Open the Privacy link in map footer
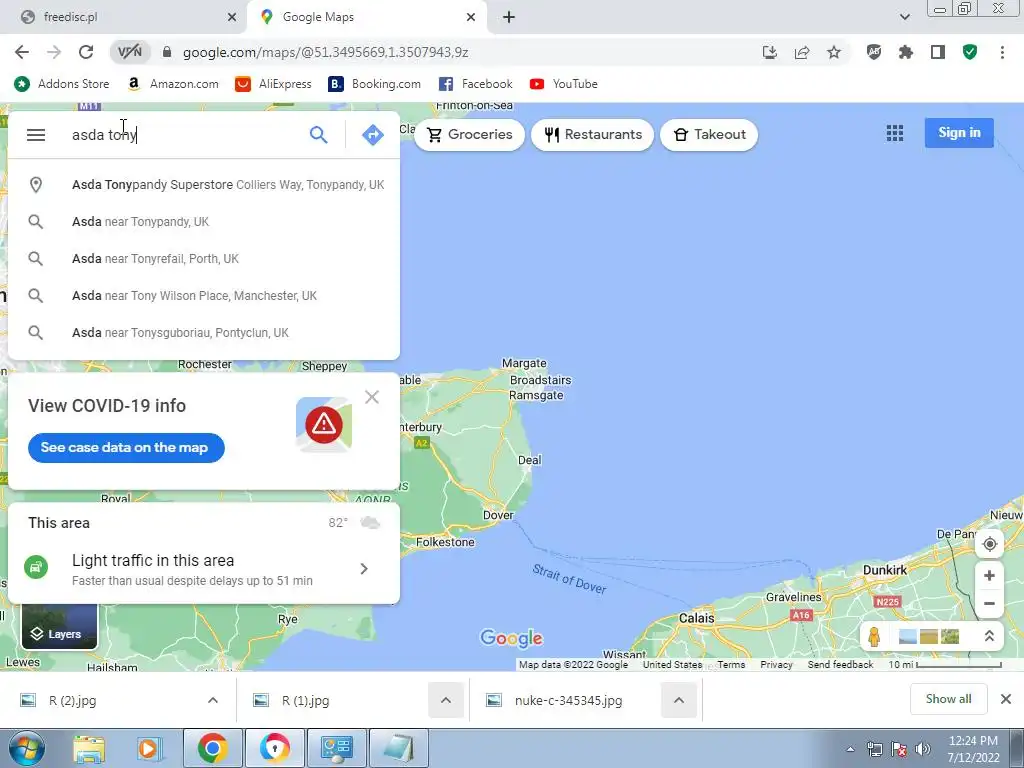The image size is (1024, 768). (x=776, y=664)
